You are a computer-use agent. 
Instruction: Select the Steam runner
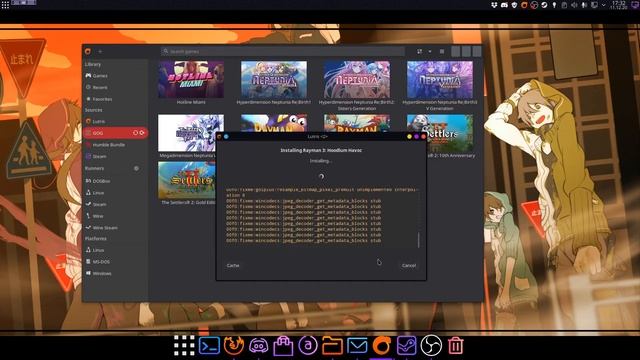115,204
